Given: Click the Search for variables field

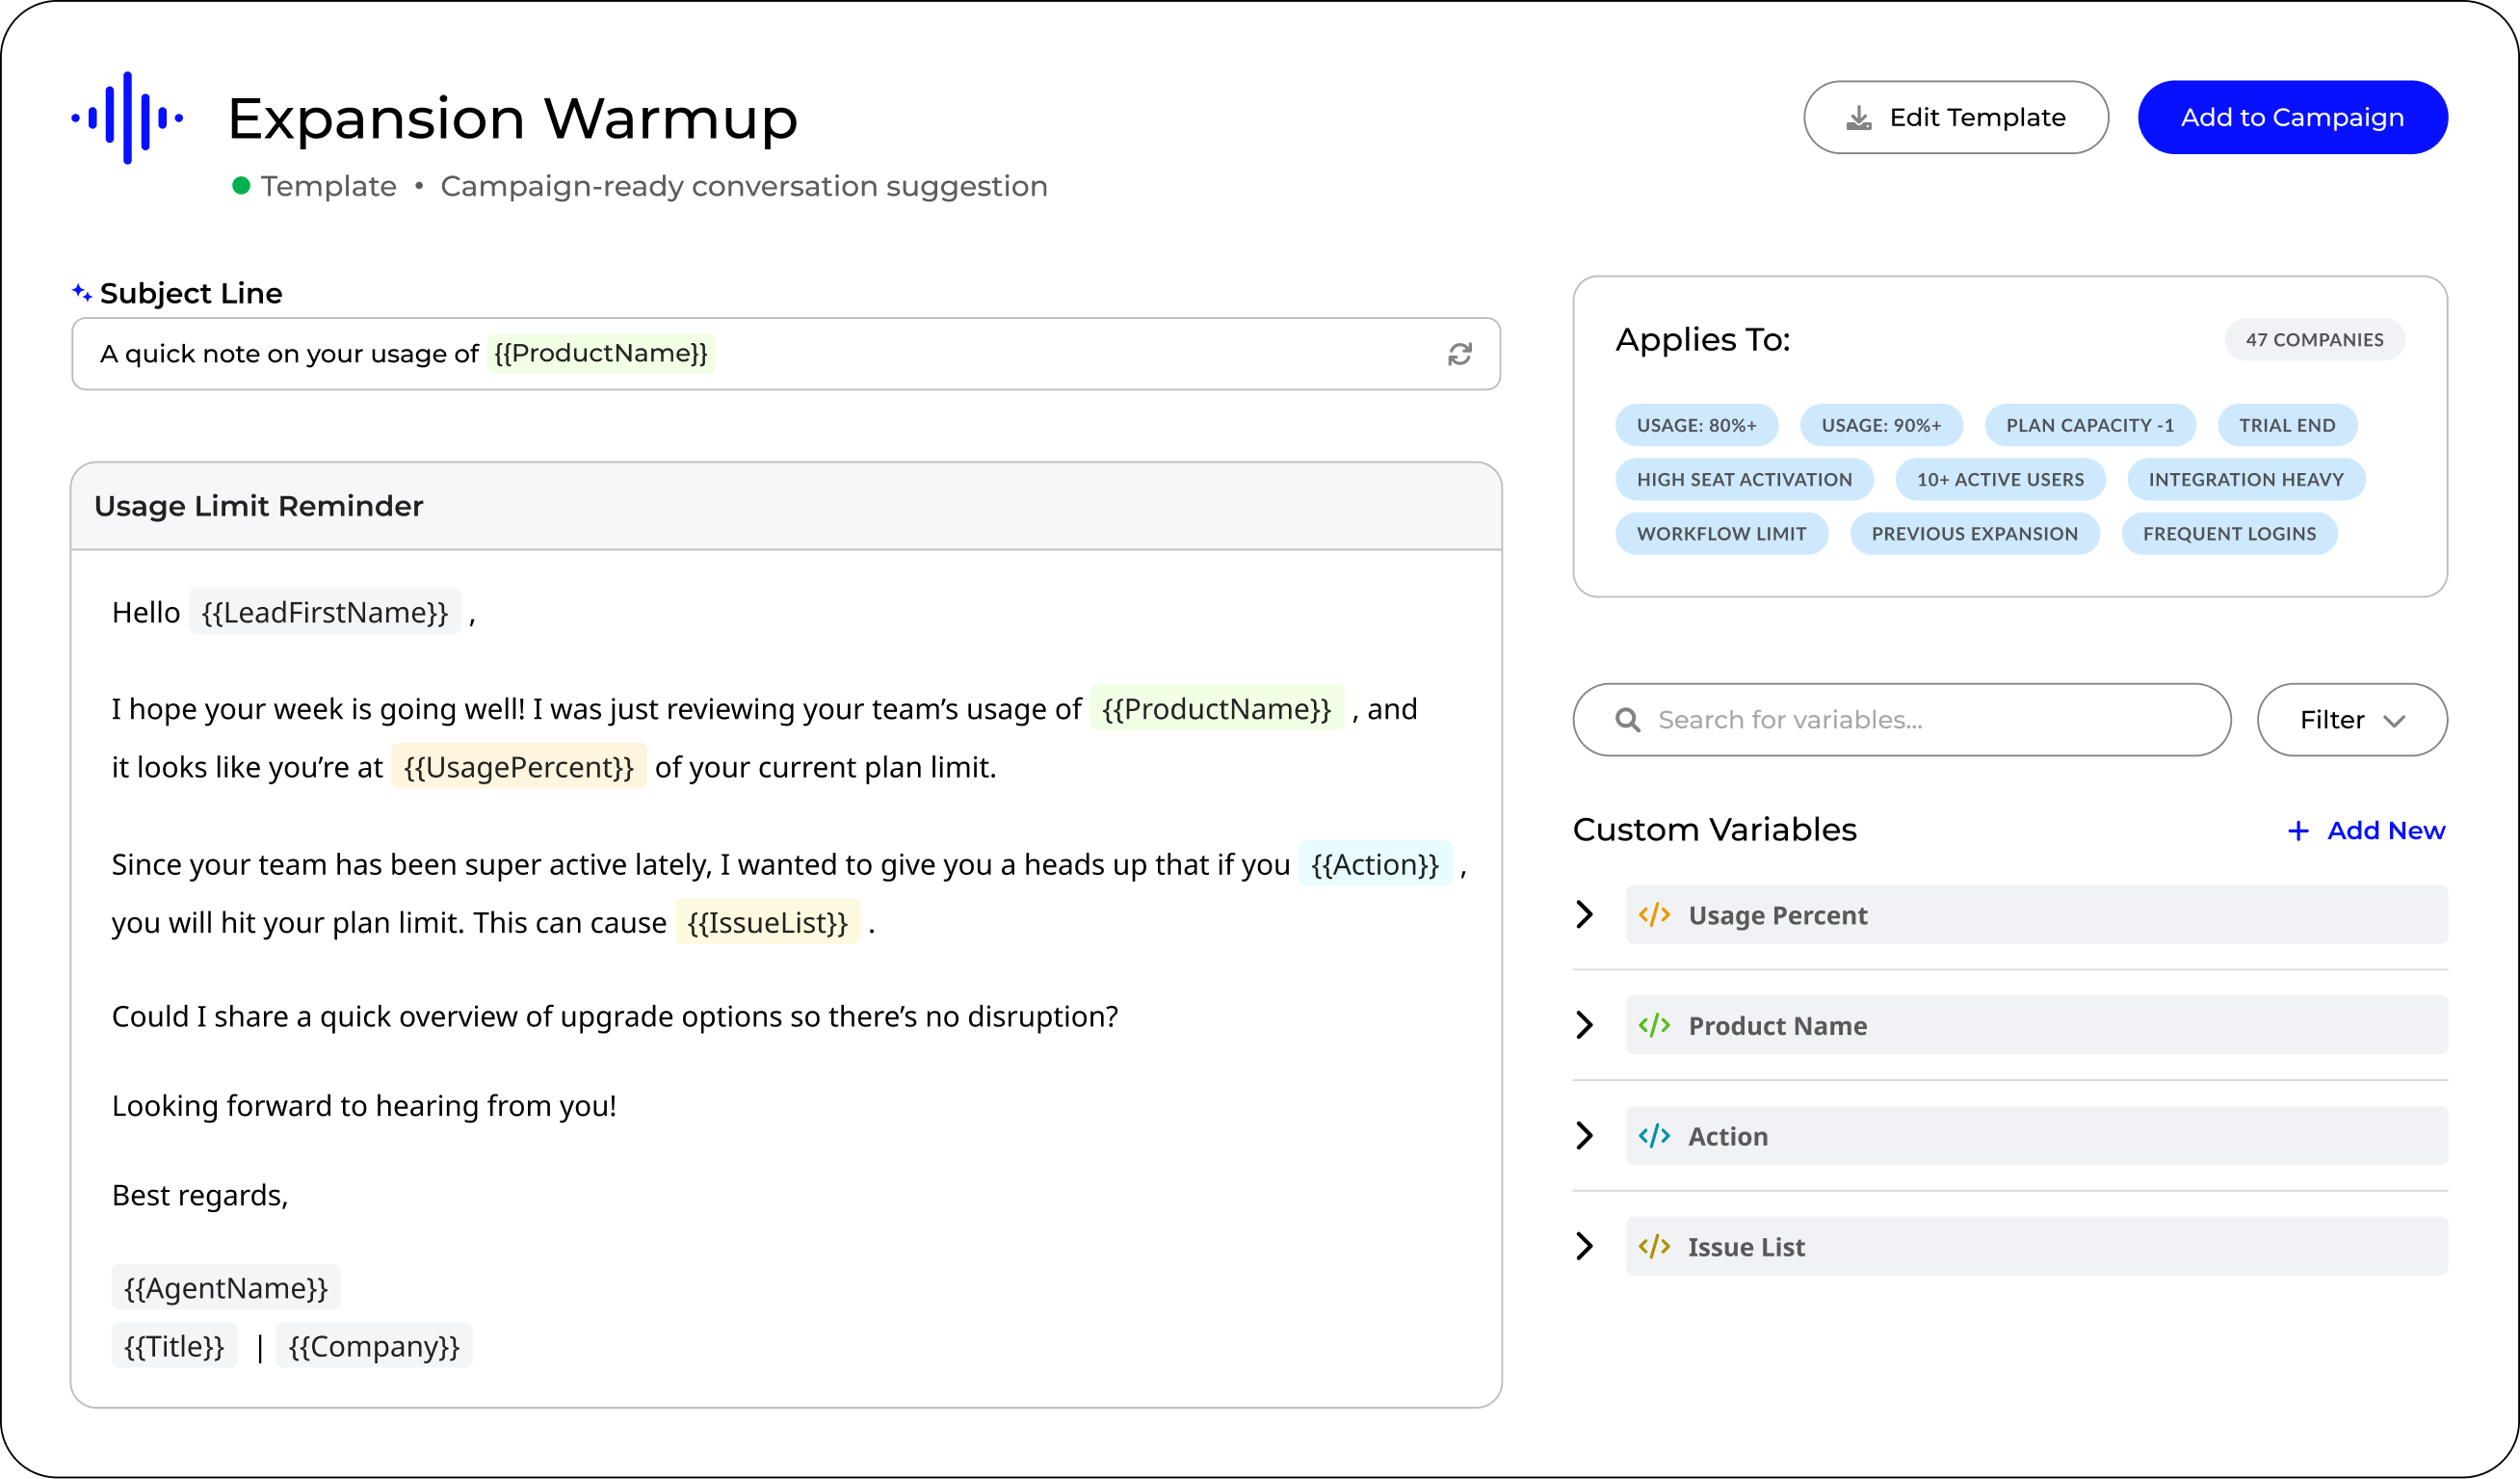Looking at the screenshot, I should (1902, 720).
